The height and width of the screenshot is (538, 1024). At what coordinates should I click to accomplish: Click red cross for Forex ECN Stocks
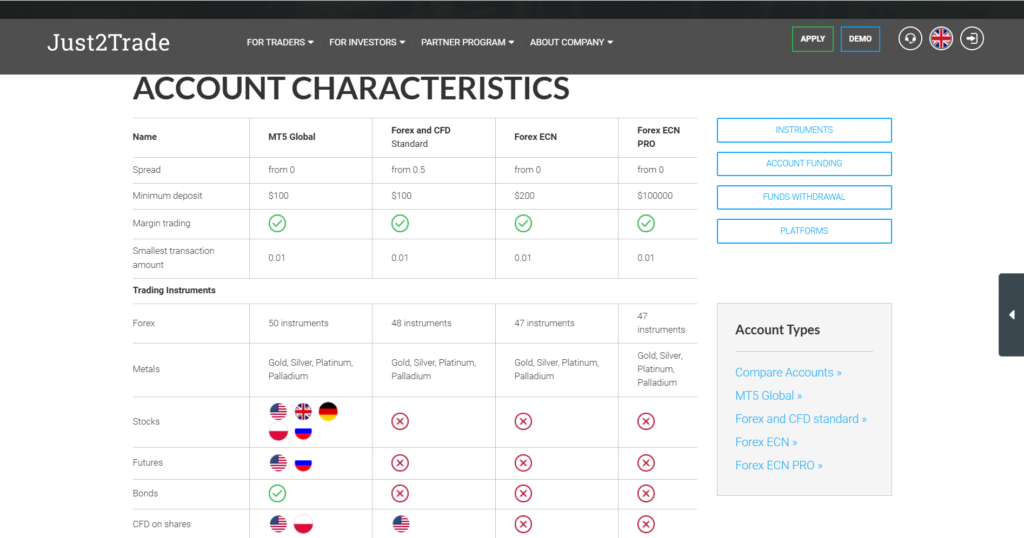point(523,422)
